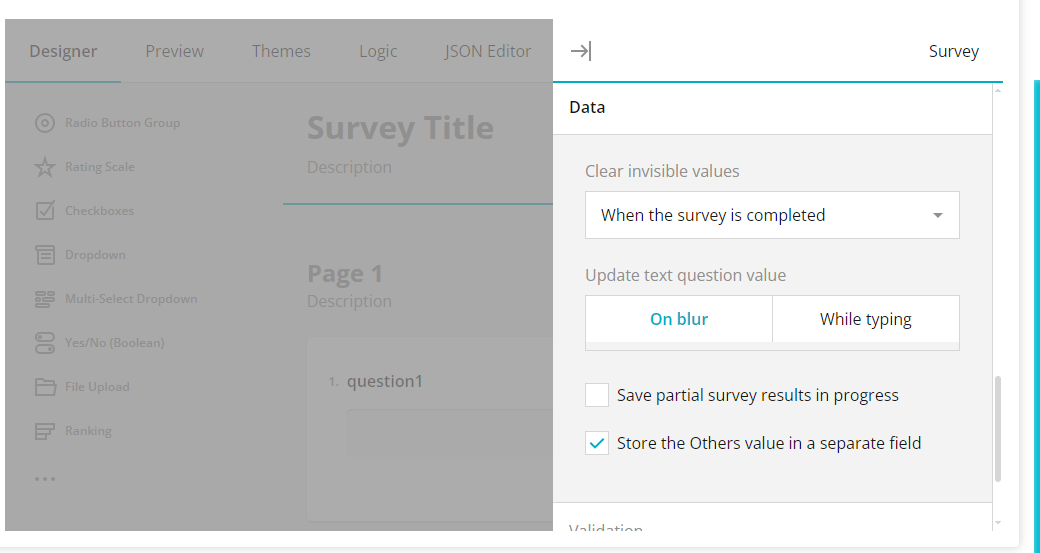Select the Multi-Select Dropdown icon
The image size is (1040, 553).
[x=44, y=299]
